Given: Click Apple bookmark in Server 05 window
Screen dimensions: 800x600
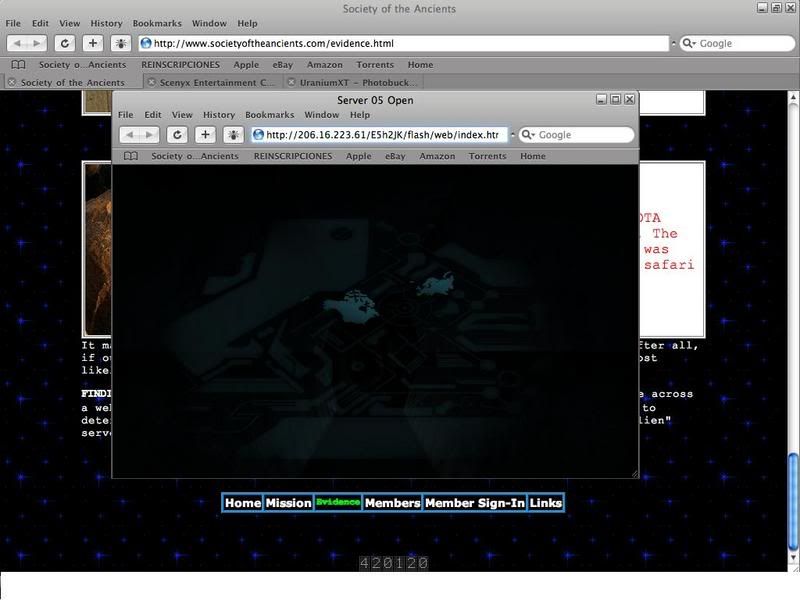Looking at the screenshot, I should 359,156.
